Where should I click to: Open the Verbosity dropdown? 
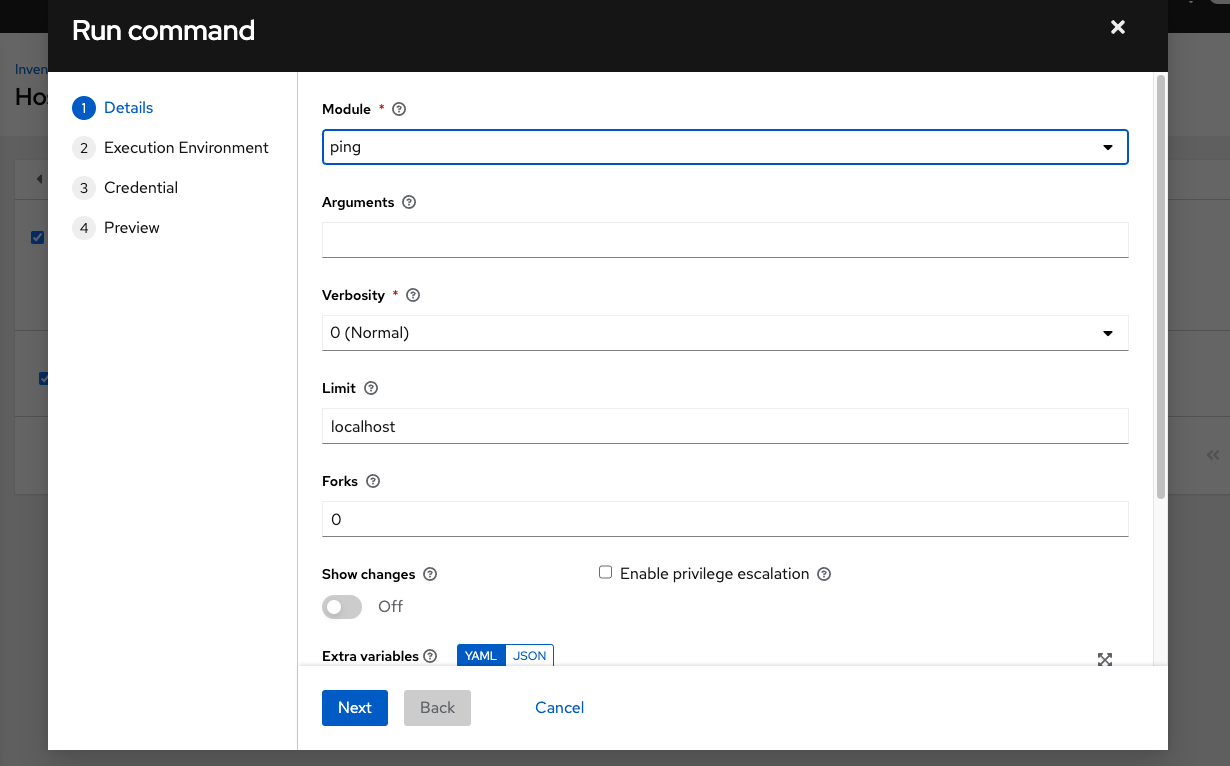[x=1108, y=333]
